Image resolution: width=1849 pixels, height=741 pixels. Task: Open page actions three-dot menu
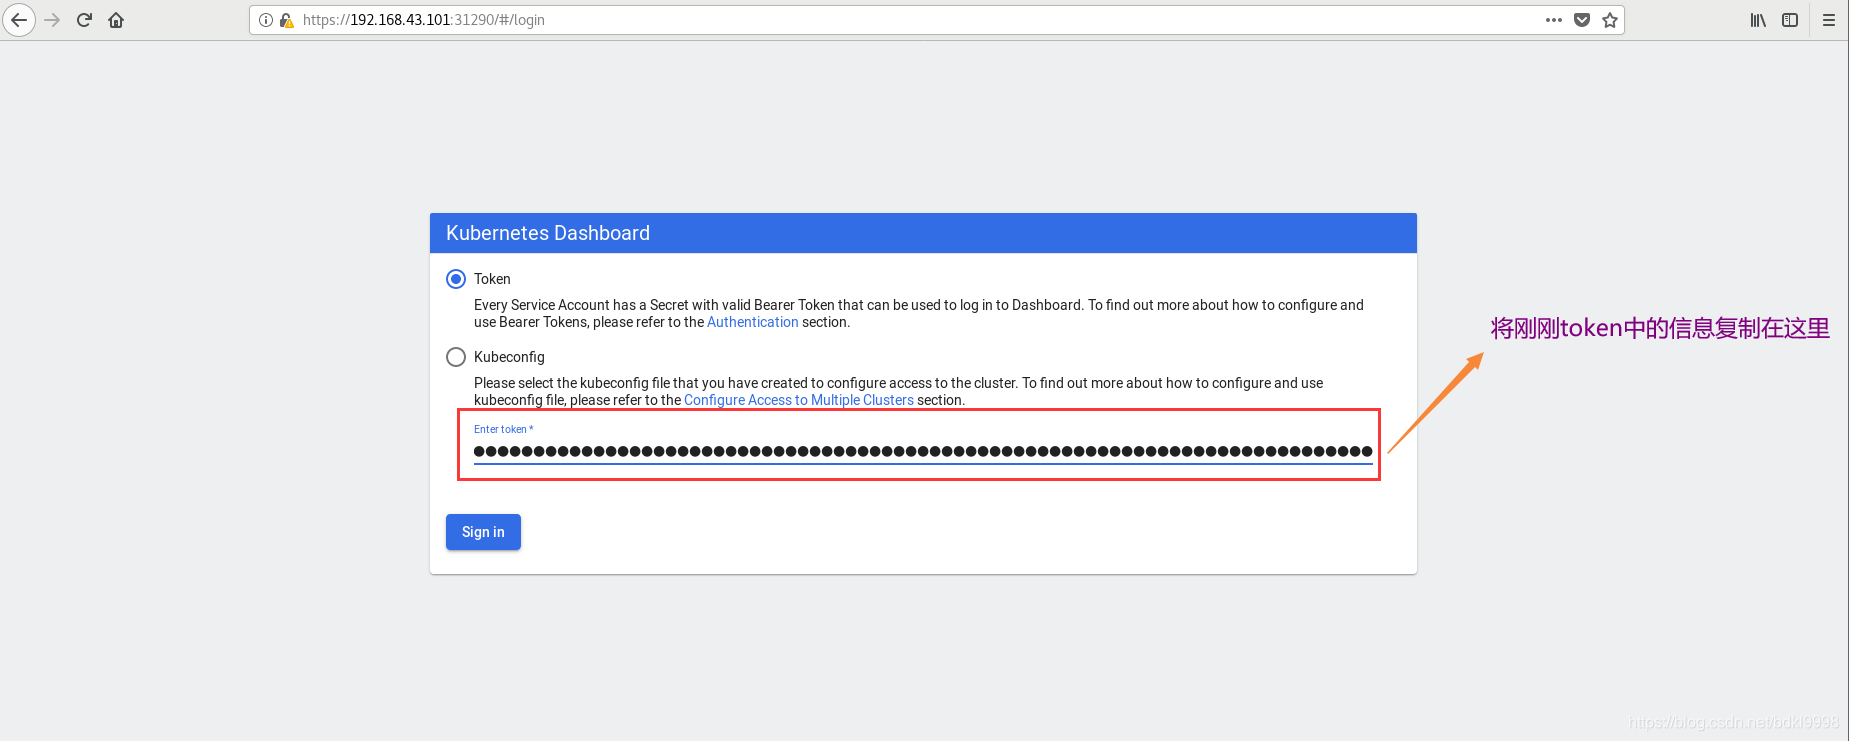click(1553, 20)
